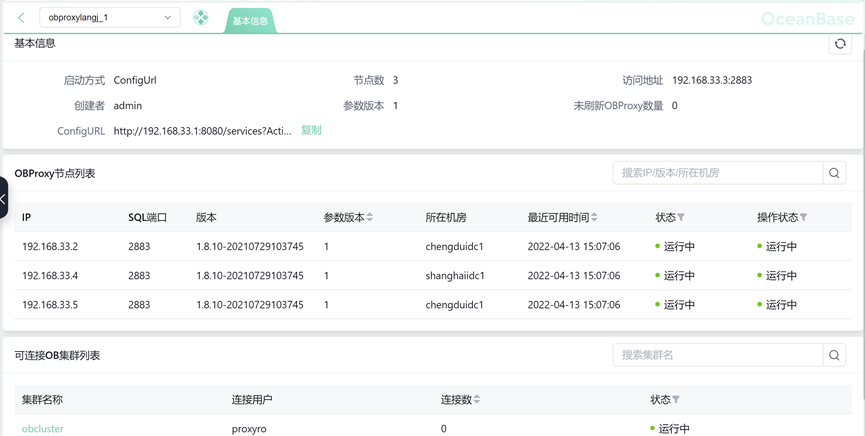The image size is (865, 436).
Task: Click the 可连接OB集群列表 section title
Action: pos(57,355)
